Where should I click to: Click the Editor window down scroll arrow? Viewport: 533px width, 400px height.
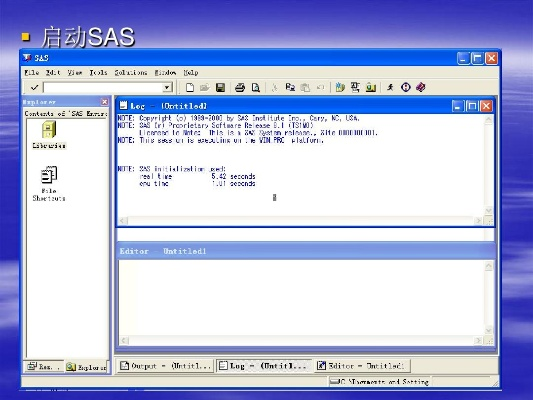tap(488, 330)
